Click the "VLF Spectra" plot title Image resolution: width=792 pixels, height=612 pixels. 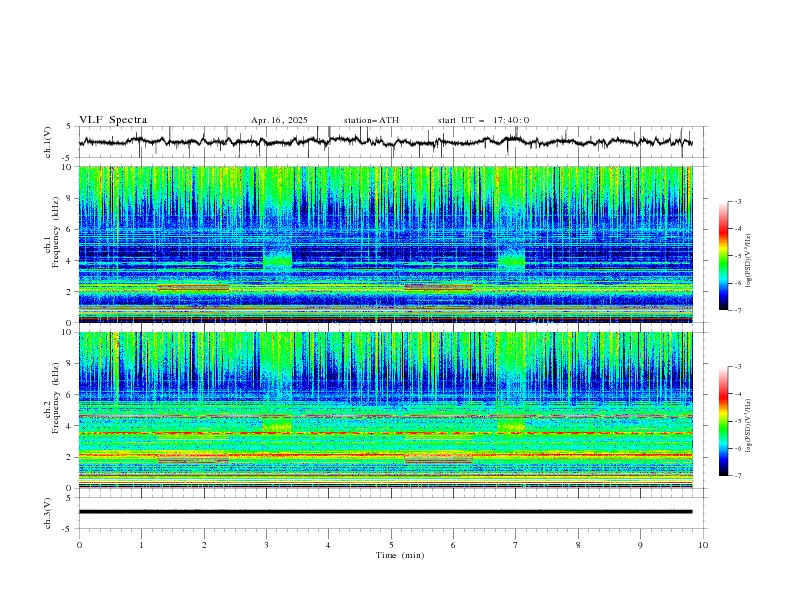click(113, 120)
